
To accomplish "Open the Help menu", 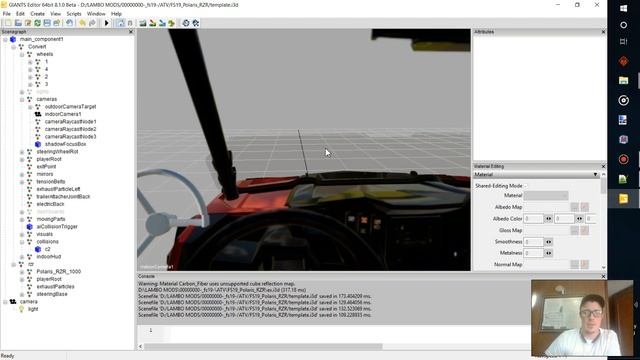I will pos(116,13).
